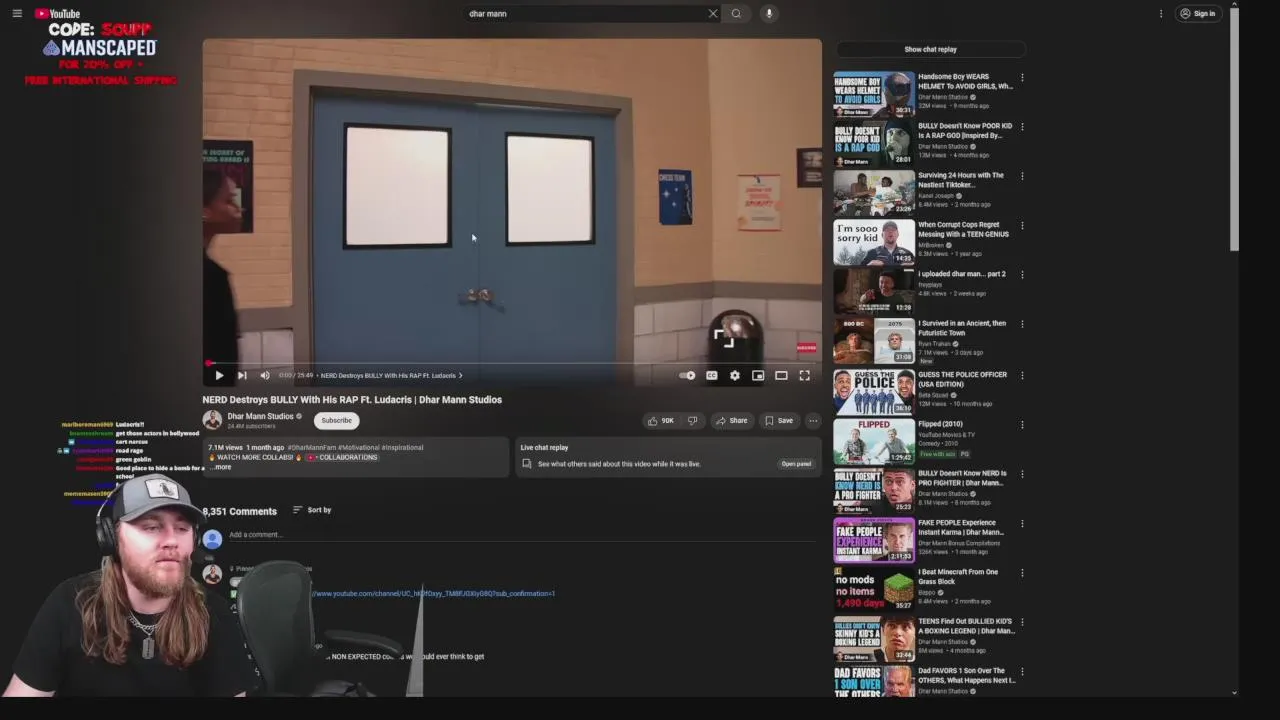Open the user avatar beside Add a comment
Viewport: 1280px width, 720px height.
(212, 539)
